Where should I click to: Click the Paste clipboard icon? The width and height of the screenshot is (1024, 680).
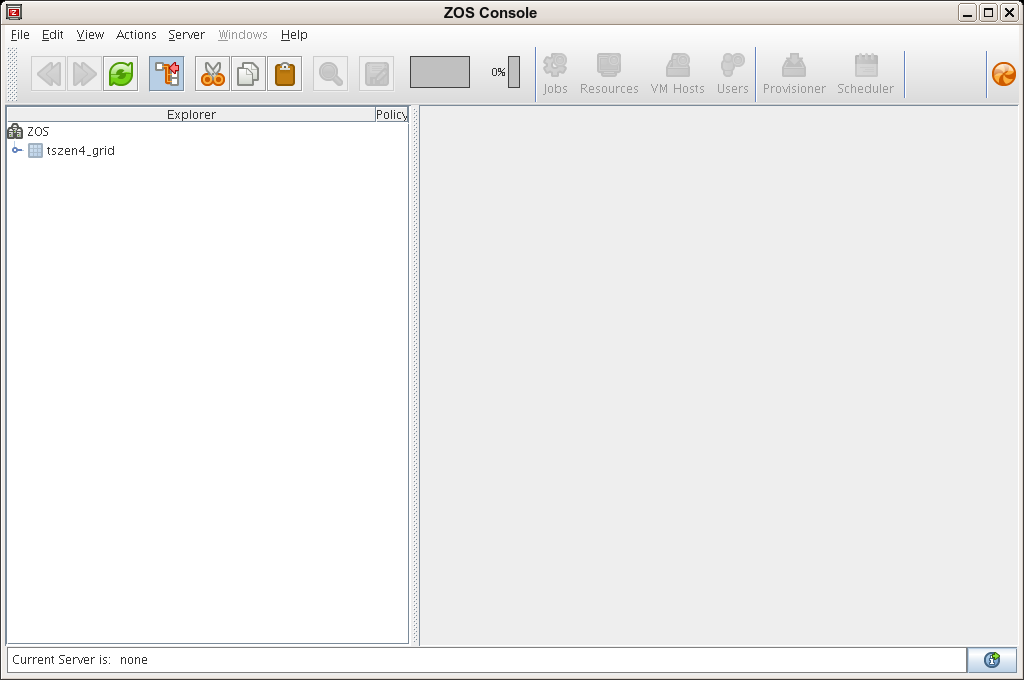(x=285, y=73)
